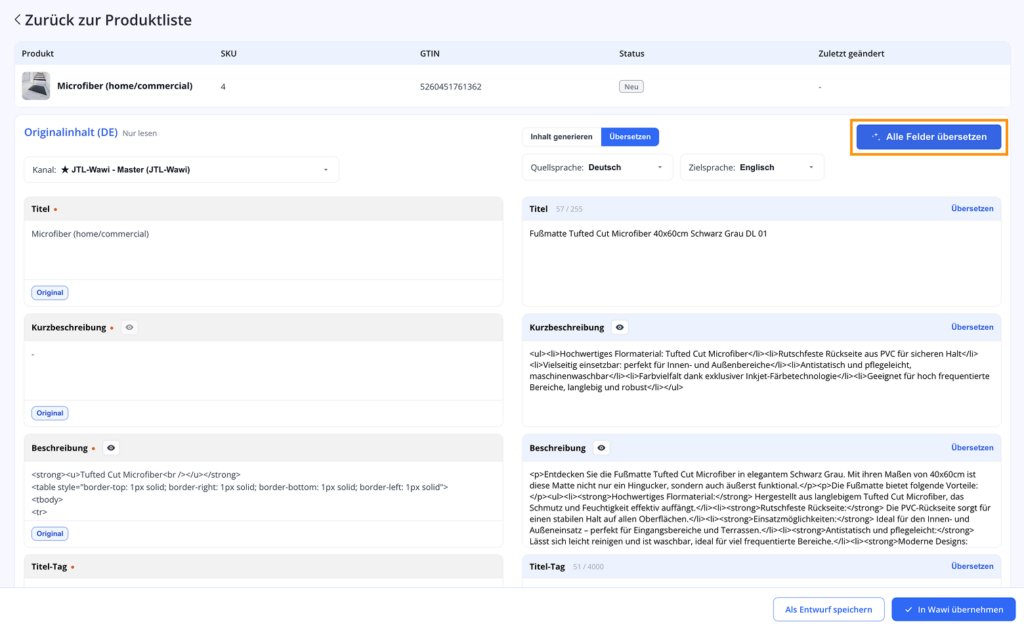Open the Kanal JTL-Wawi Master dropdown
This screenshot has height=628, width=1024.
pos(182,170)
